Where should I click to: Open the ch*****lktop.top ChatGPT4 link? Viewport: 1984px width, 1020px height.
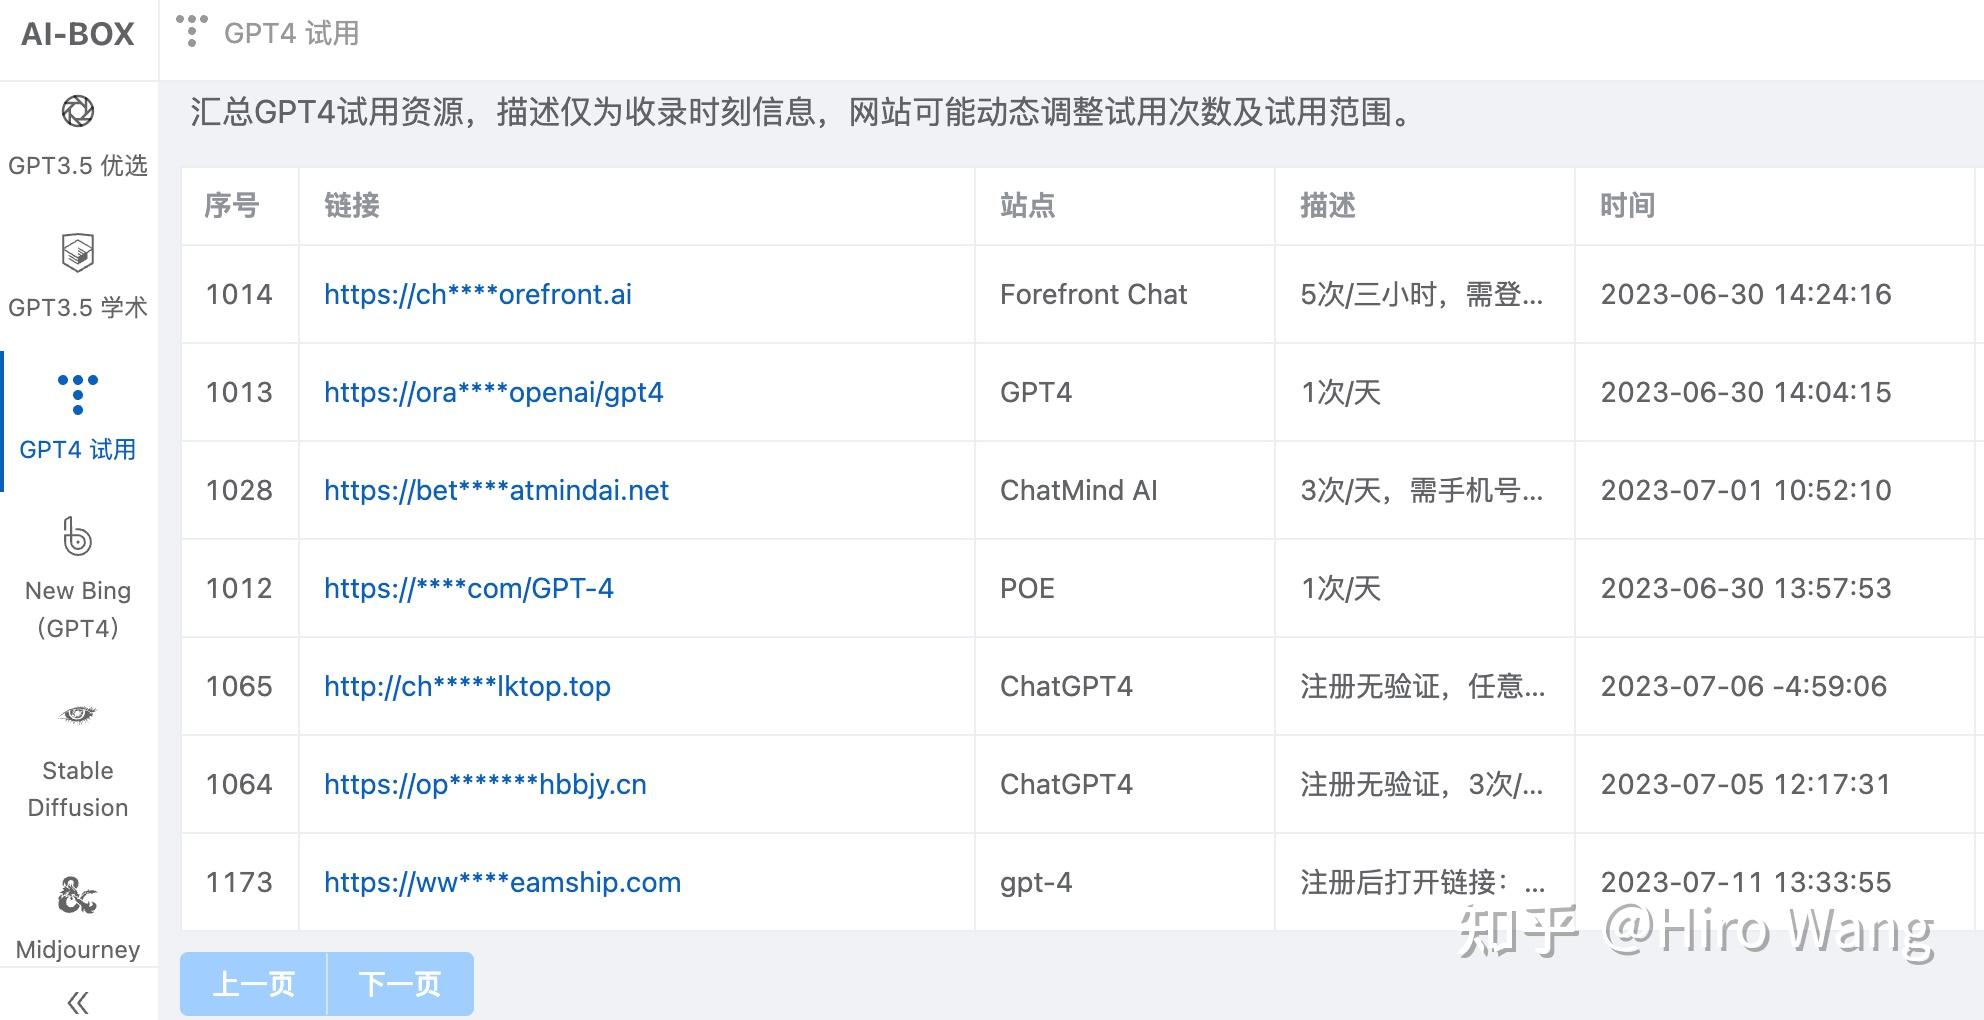click(466, 686)
